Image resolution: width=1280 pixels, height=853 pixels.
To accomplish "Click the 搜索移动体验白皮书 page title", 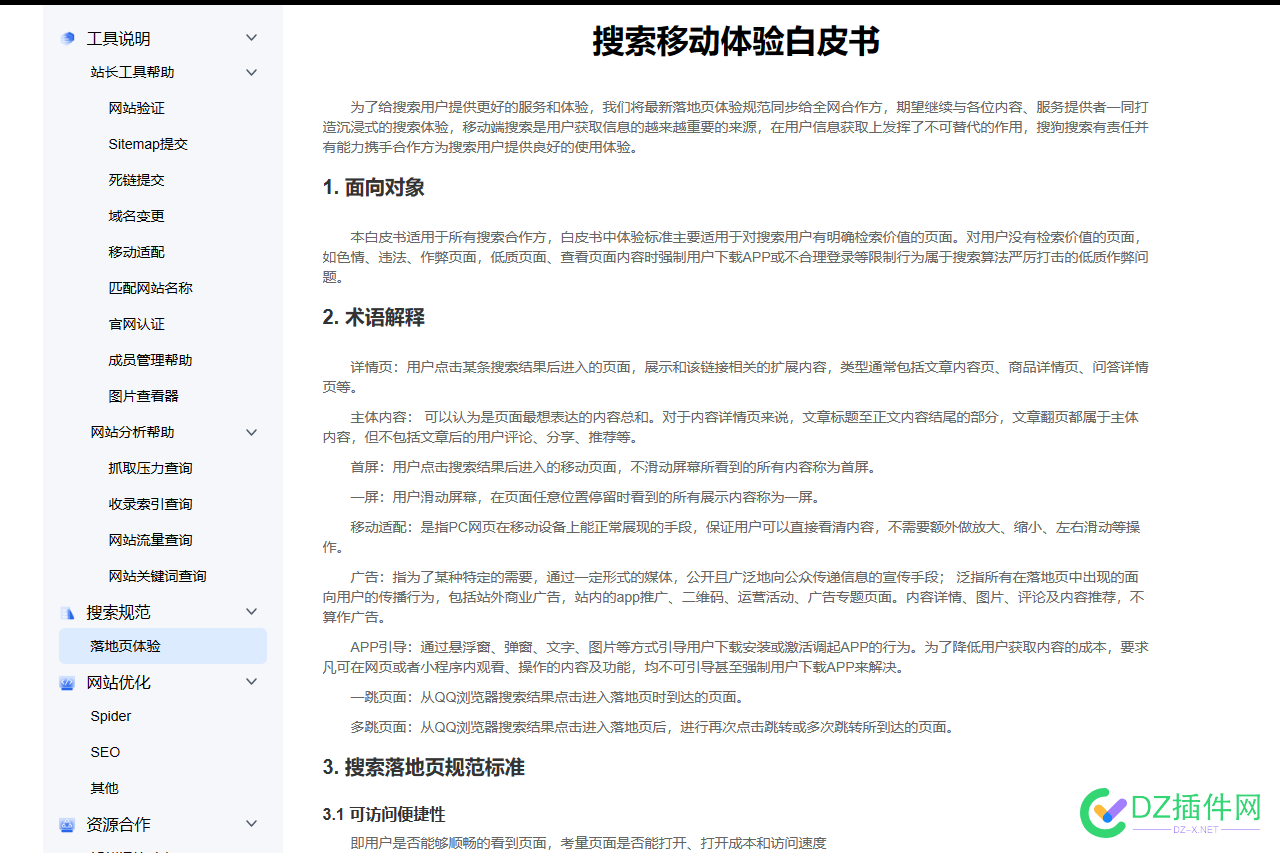I will [x=736, y=42].
